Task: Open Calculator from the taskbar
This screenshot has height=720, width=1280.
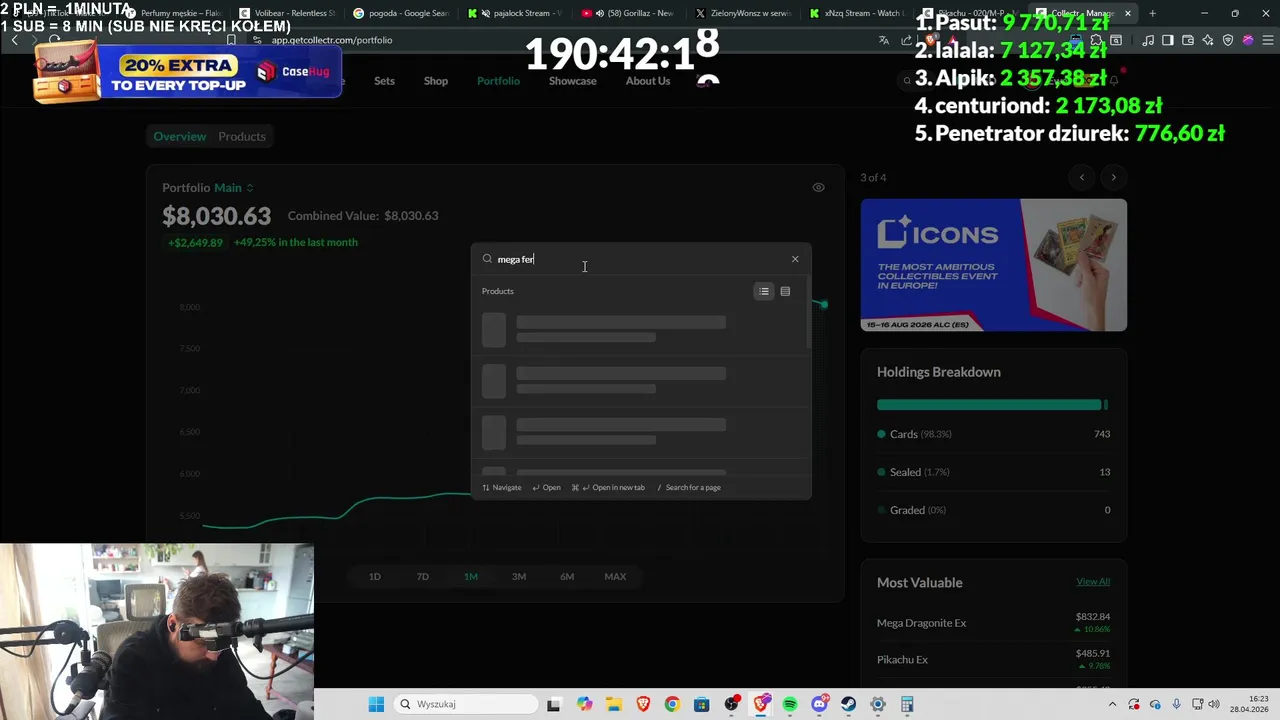Action: 907,704
